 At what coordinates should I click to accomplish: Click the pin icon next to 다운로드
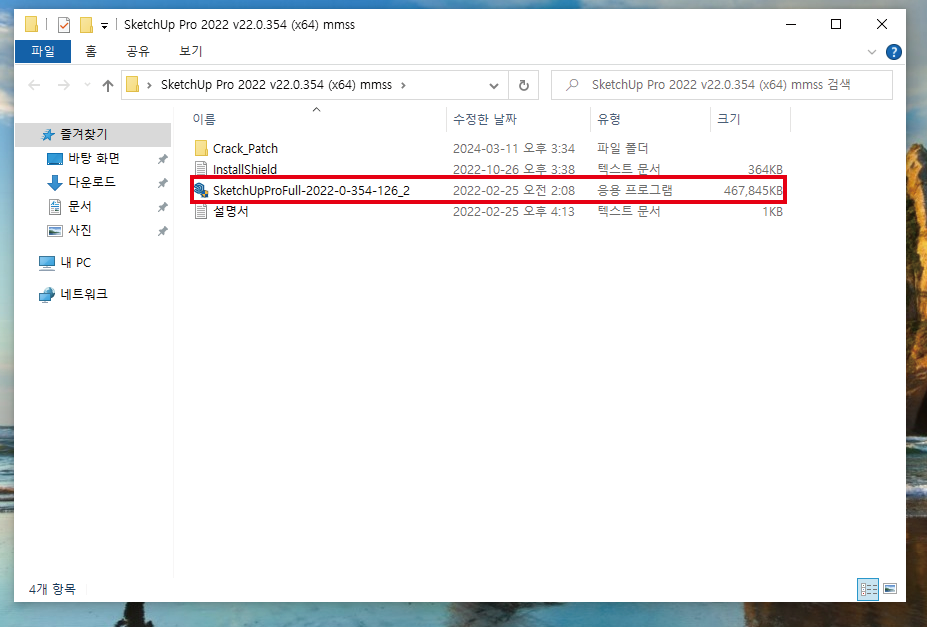click(163, 183)
